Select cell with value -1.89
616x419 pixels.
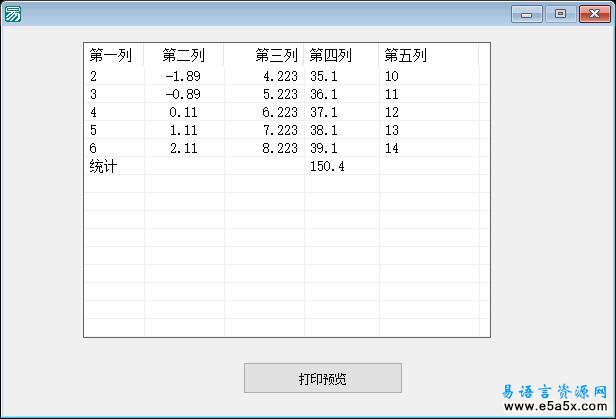[x=182, y=76]
